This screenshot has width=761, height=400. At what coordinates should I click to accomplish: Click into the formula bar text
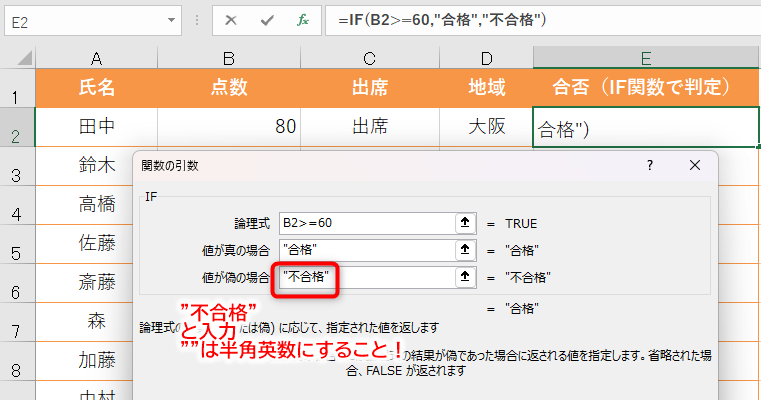[x=540, y=20]
